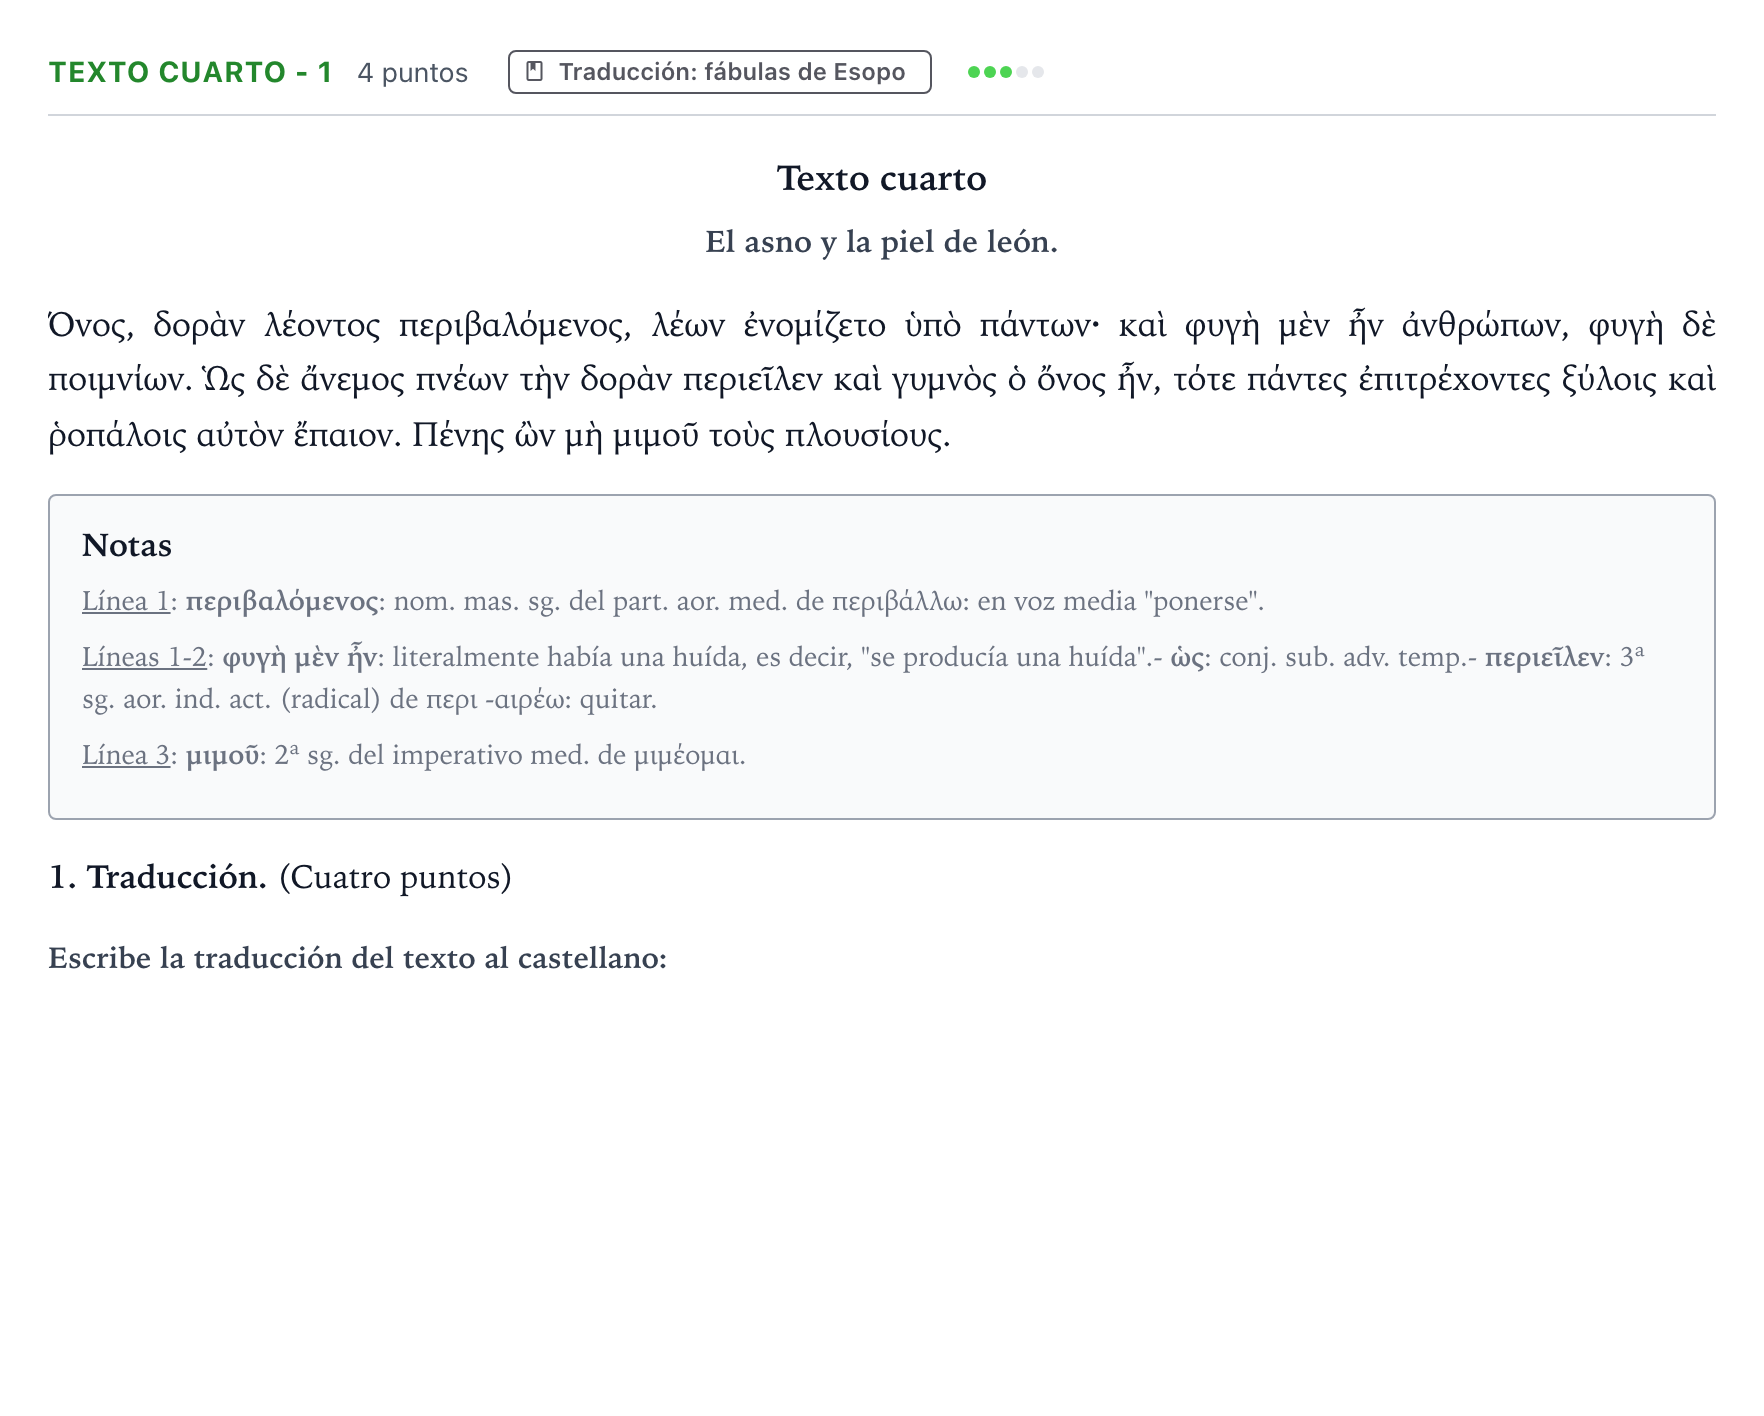Click 'Escribe la traducción del texto al castellano:'
The image size is (1764, 1416).
tap(358, 958)
